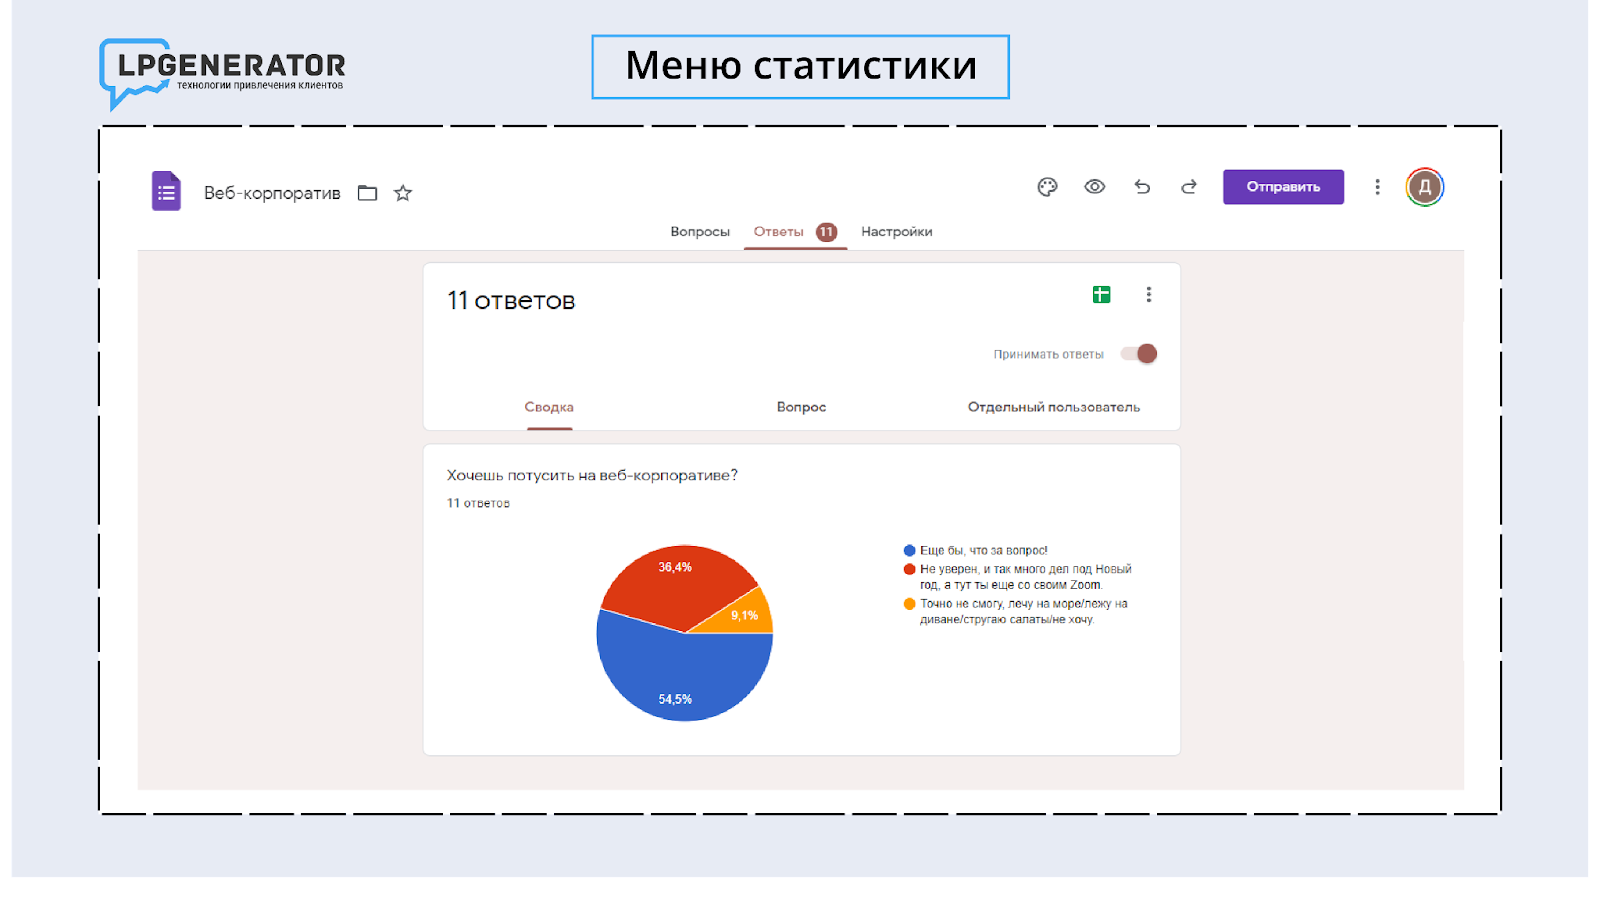Screen dimensions: 1600x913
Task: Preview the form with eye icon
Action: (x=1095, y=187)
